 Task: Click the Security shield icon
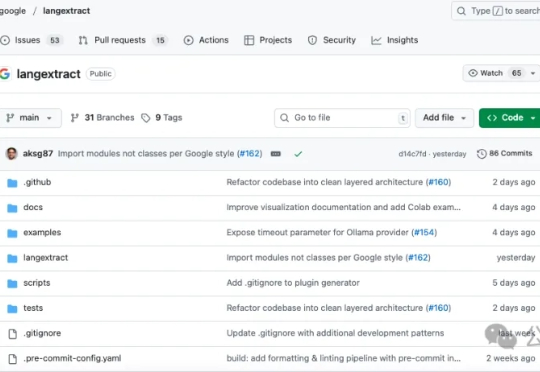click(312, 40)
